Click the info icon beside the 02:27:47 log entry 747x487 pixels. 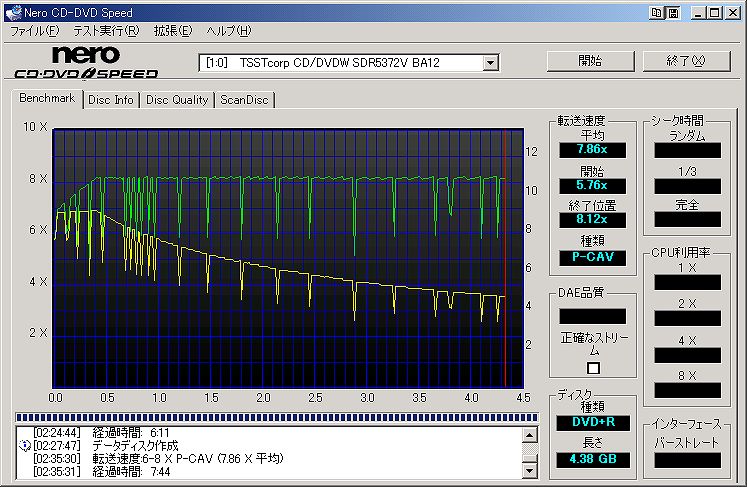[24, 446]
